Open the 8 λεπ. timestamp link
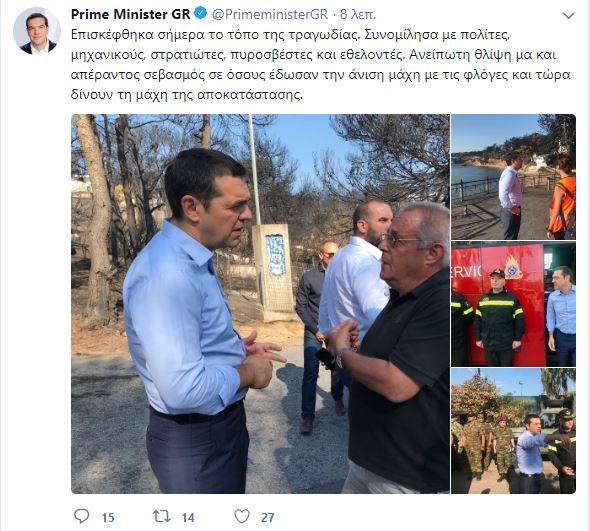Screen dimensions: 590x531 (358, 14)
